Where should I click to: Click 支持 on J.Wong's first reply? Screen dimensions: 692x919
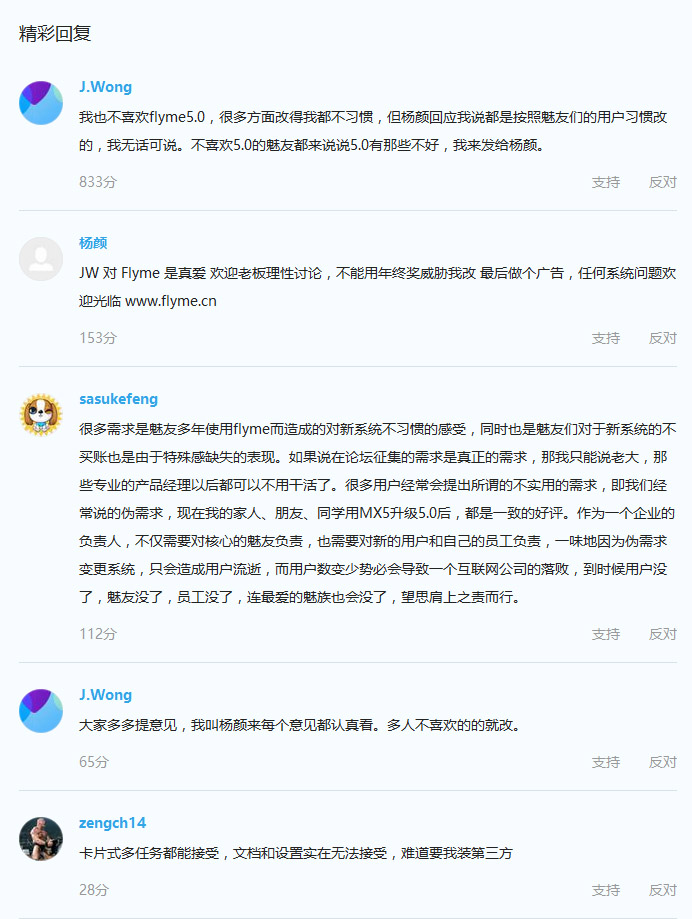click(x=606, y=183)
